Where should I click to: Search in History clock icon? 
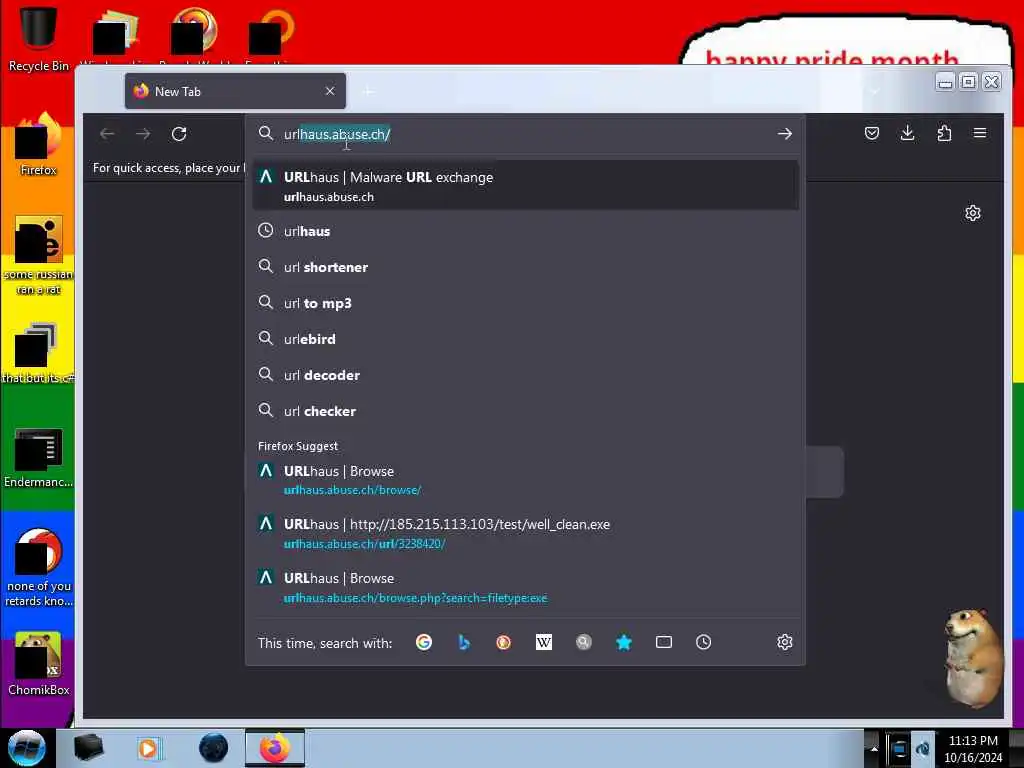point(703,642)
